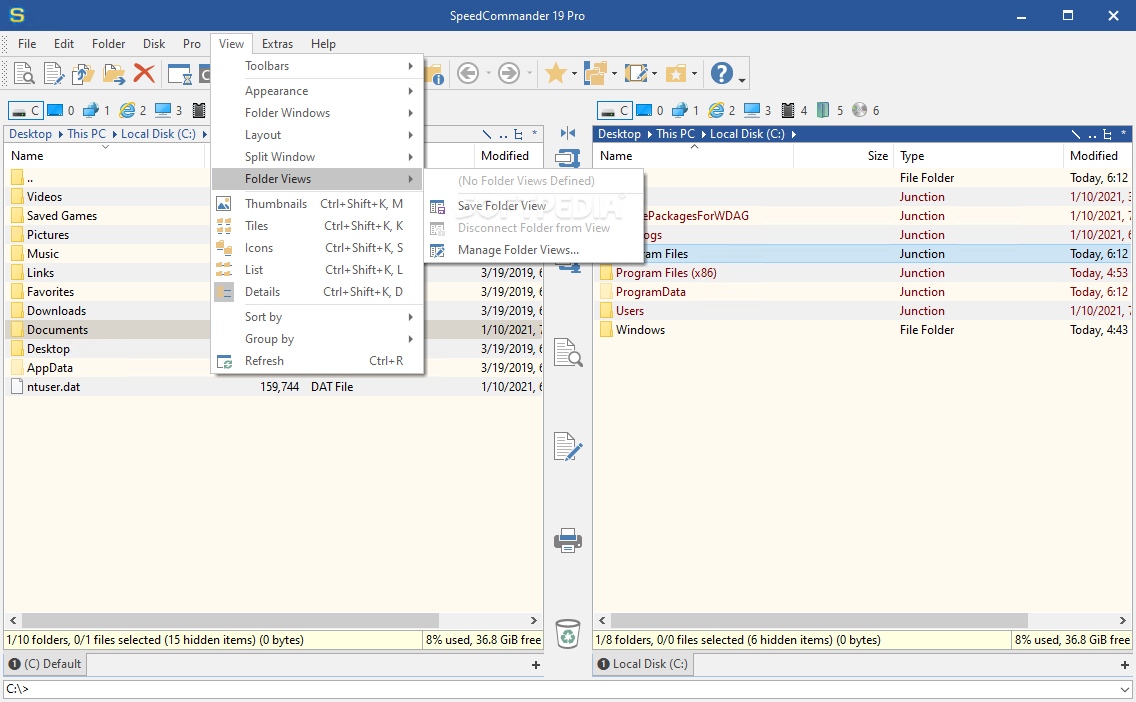Open the Extras menu
1136x702 pixels.
(277, 43)
